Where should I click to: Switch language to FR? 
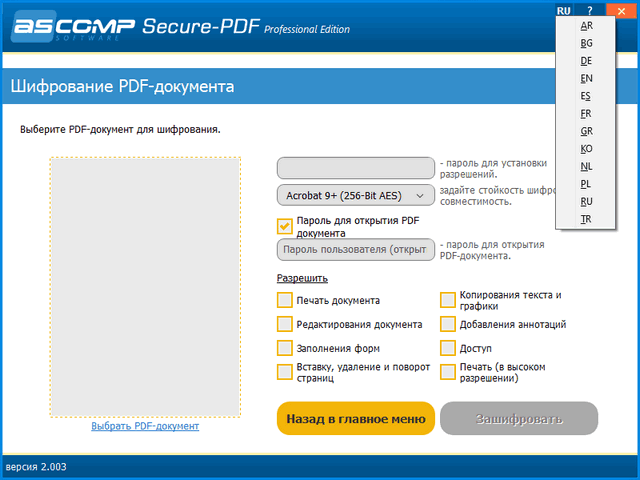point(586,114)
